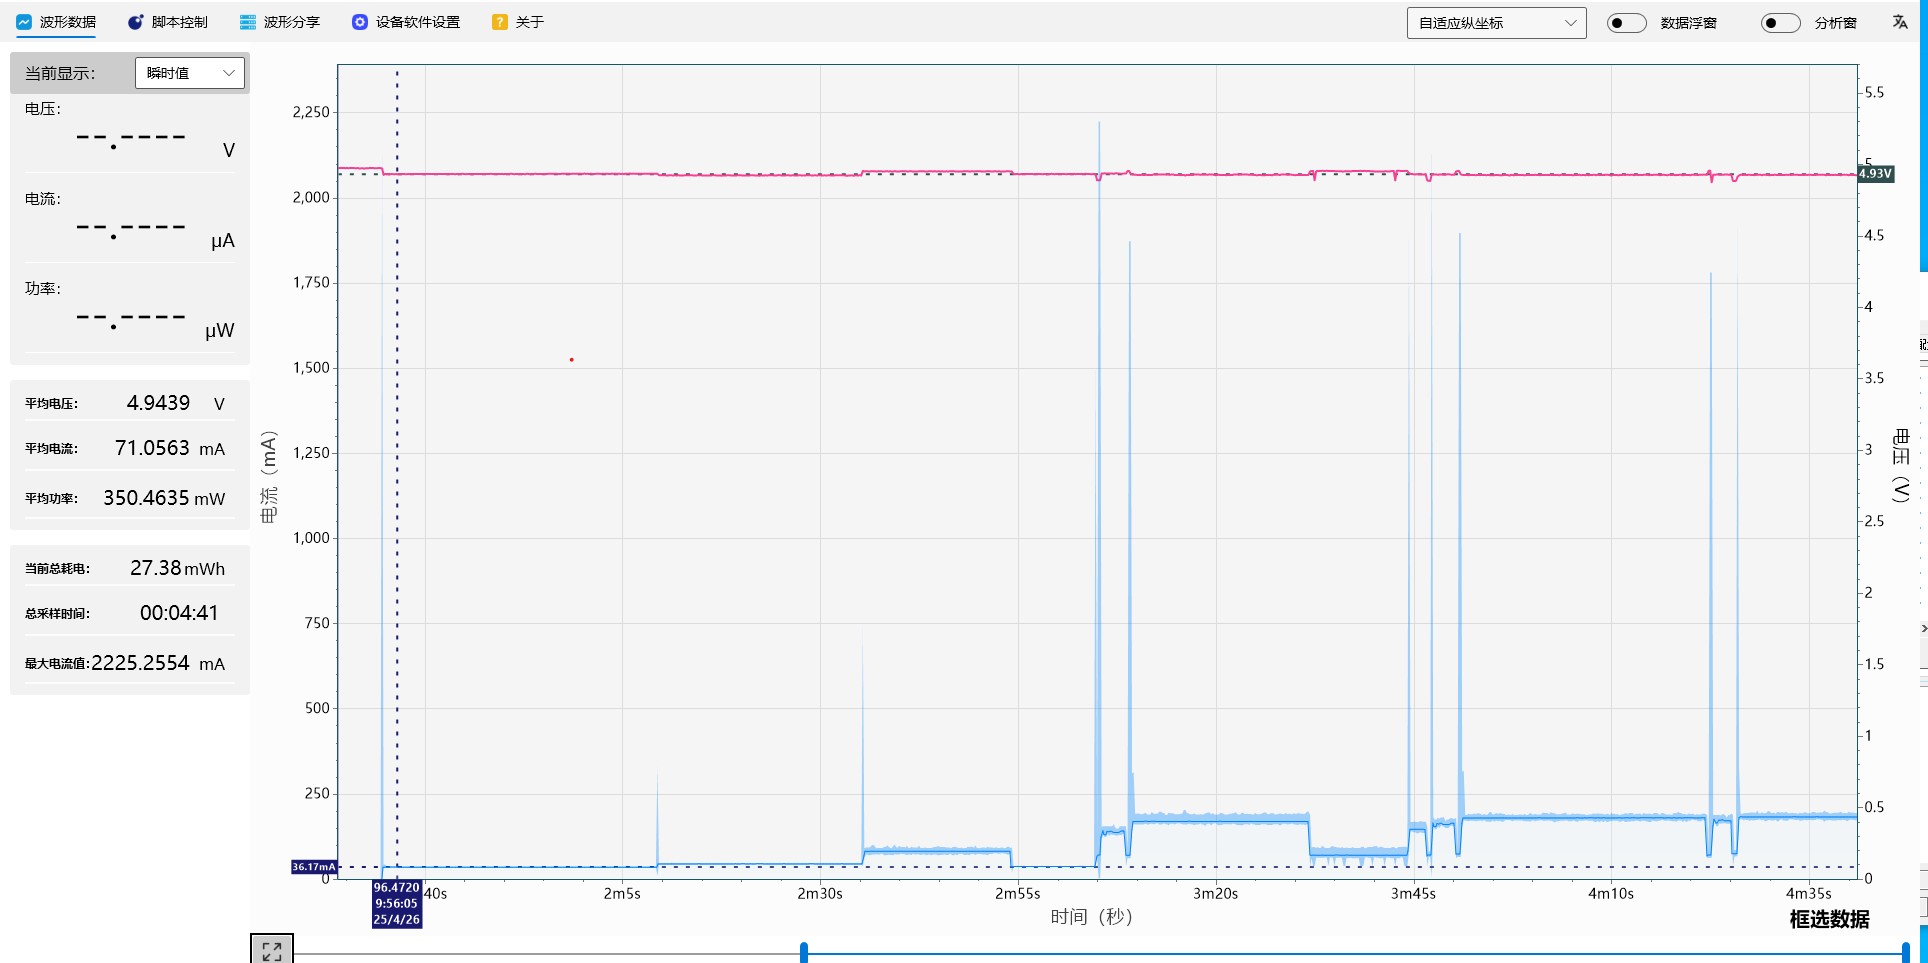Click the total energy value 27.38 mWh

point(177,568)
